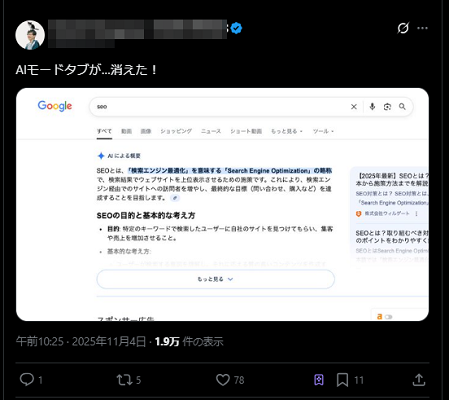Open the tweet author's profile avatar
This screenshot has height=400, width=449.
pyautogui.click(x=30, y=35)
